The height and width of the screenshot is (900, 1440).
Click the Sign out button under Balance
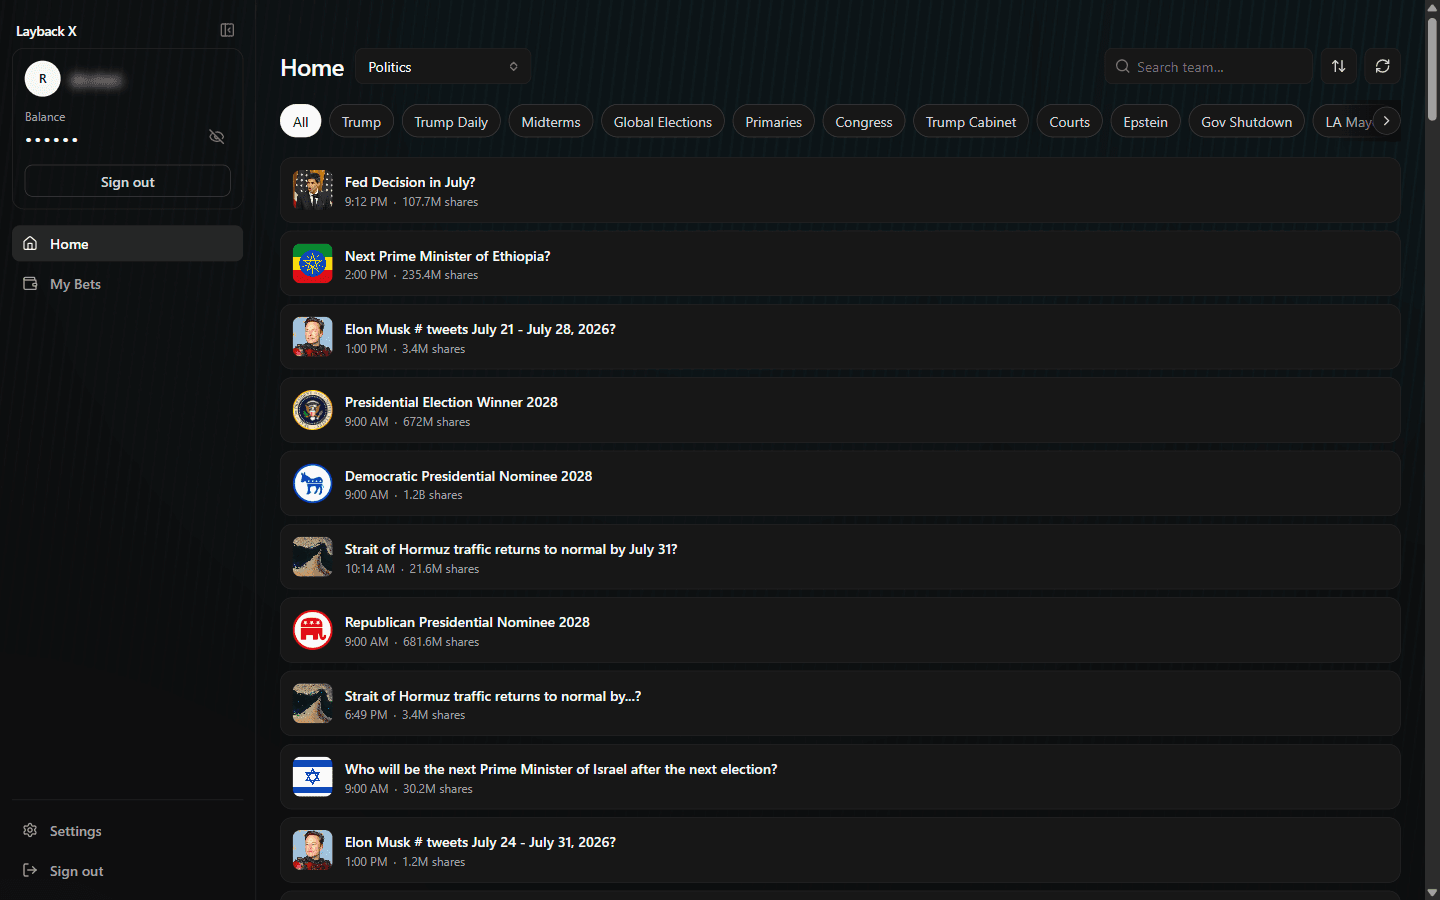coord(128,181)
